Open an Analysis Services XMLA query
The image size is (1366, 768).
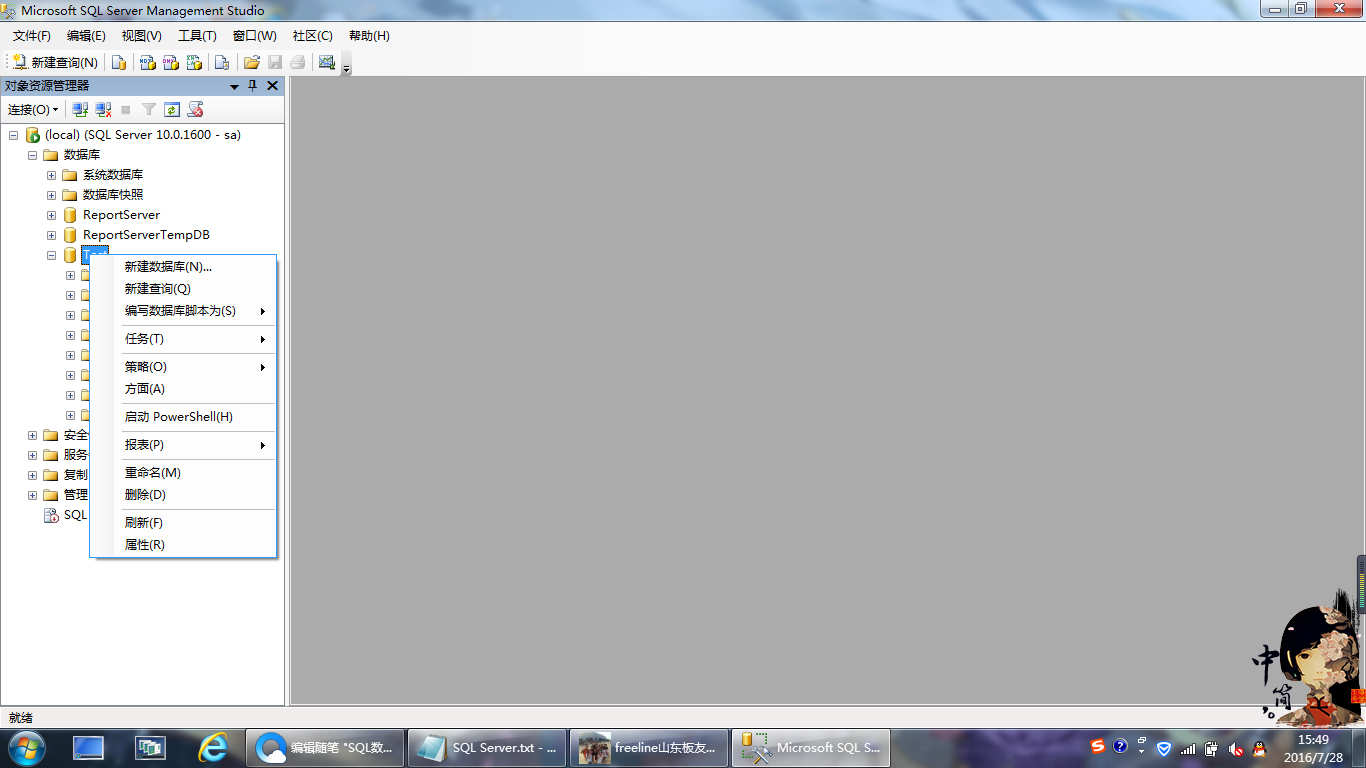(x=195, y=62)
